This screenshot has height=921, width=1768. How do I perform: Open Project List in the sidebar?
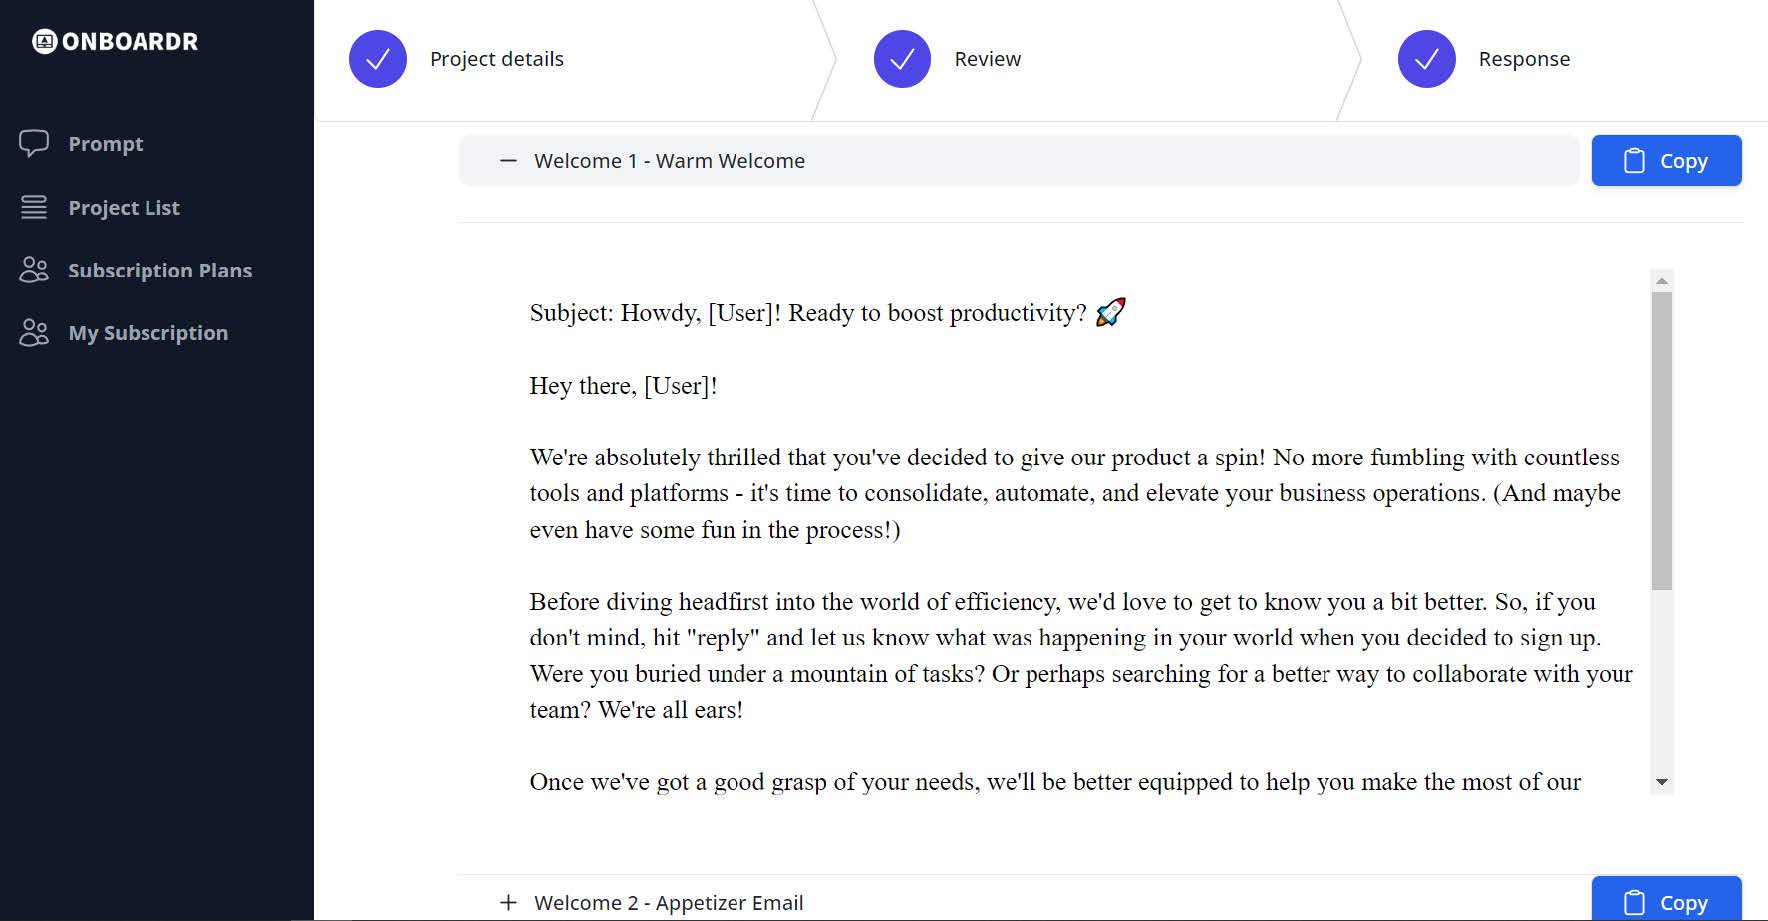coord(124,208)
